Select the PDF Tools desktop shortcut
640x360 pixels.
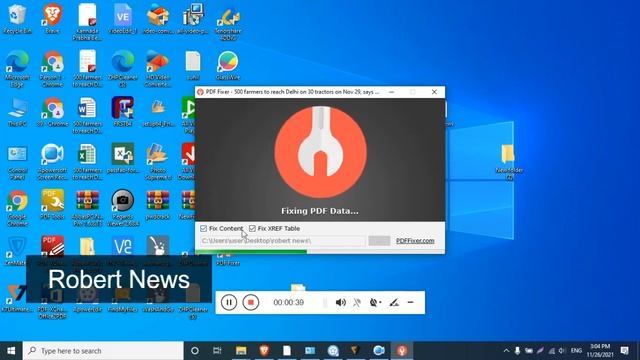(x=52, y=204)
